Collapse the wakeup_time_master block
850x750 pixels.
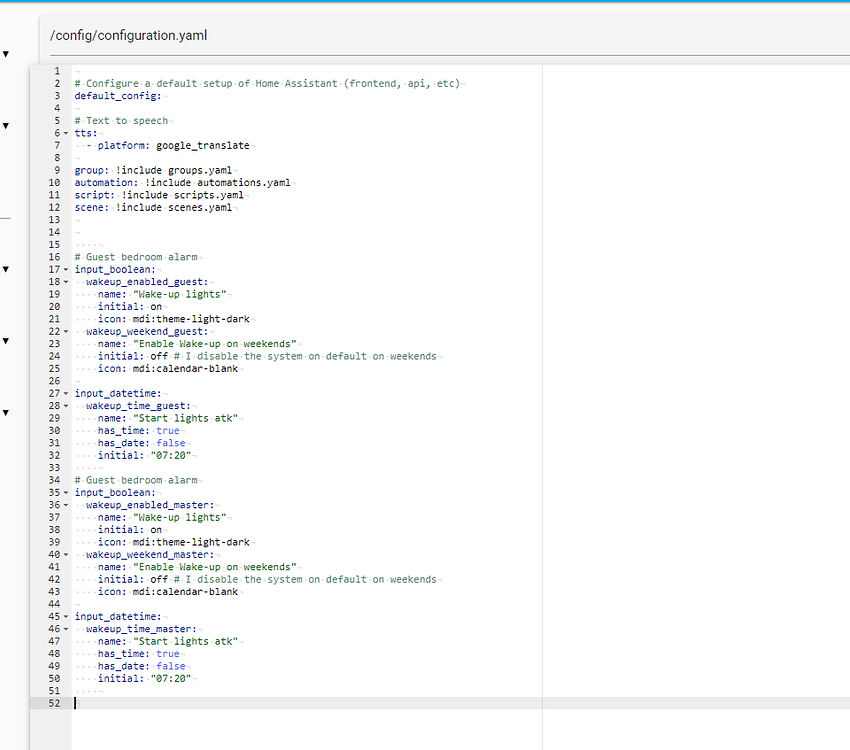click(x=64, y=628)
